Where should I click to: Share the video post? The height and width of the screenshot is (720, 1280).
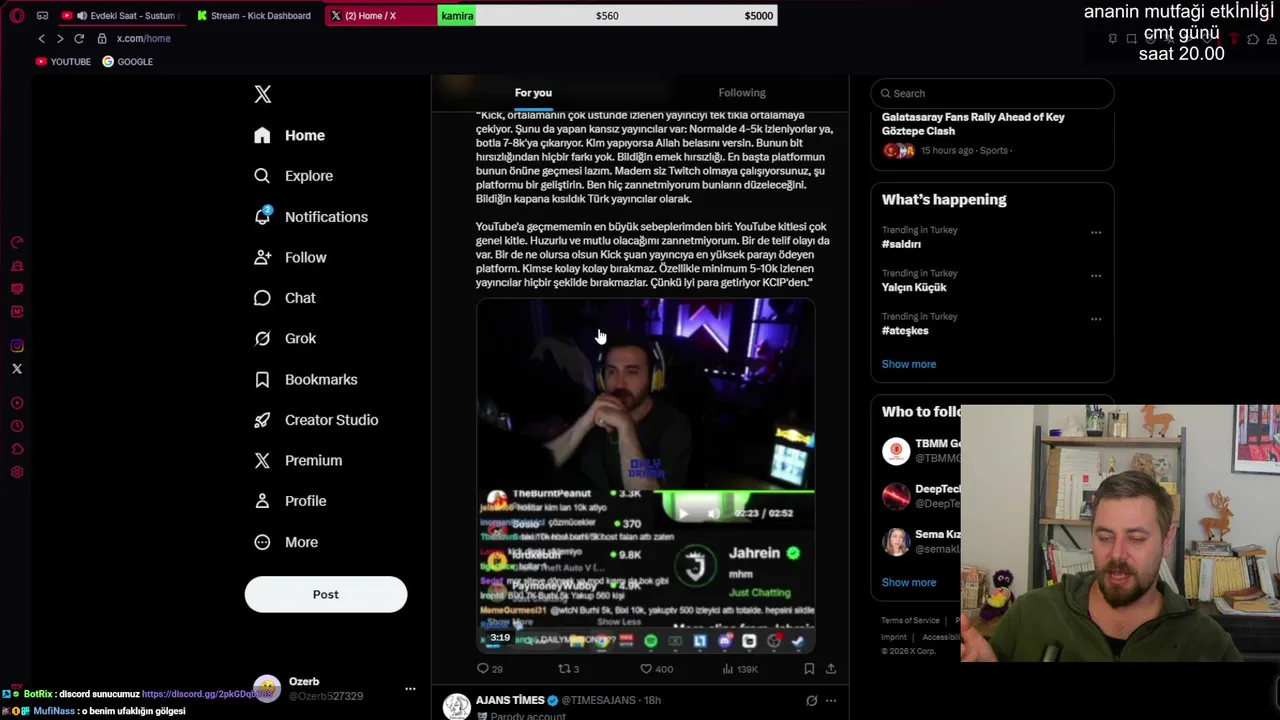(x=830, y=669)
